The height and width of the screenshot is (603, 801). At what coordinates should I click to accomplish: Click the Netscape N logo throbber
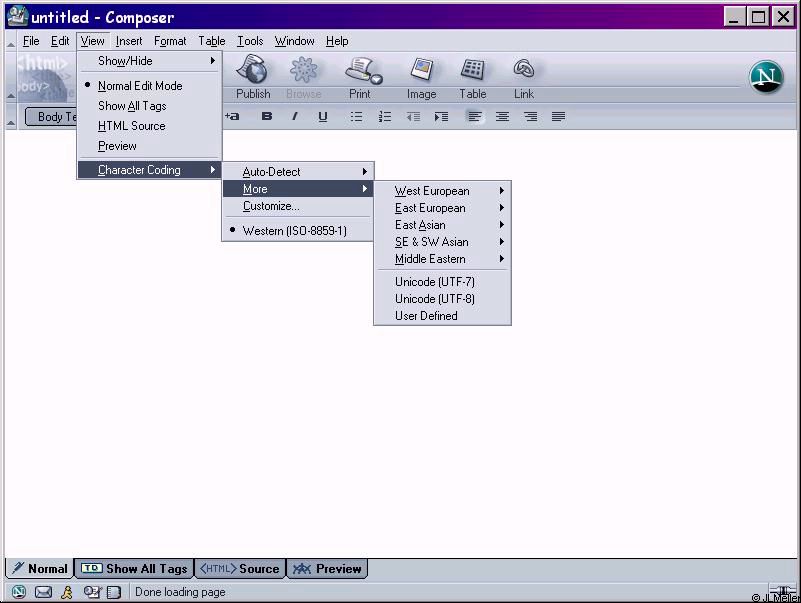click(766, 77)
